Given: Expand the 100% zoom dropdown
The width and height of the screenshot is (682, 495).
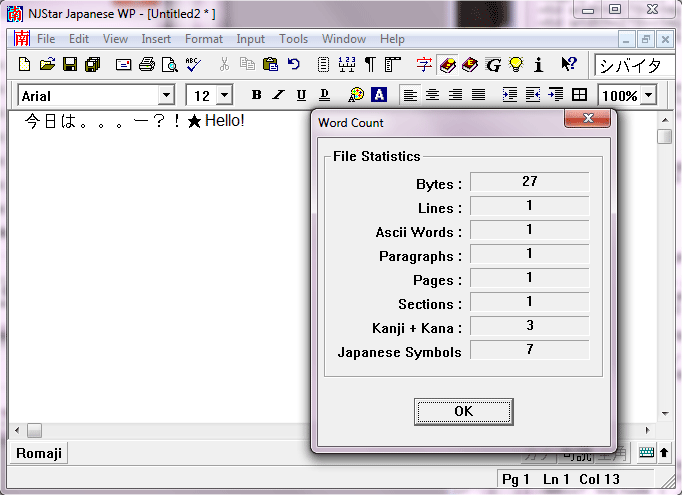Looking at the screenshot, I should tap(649, 95).
